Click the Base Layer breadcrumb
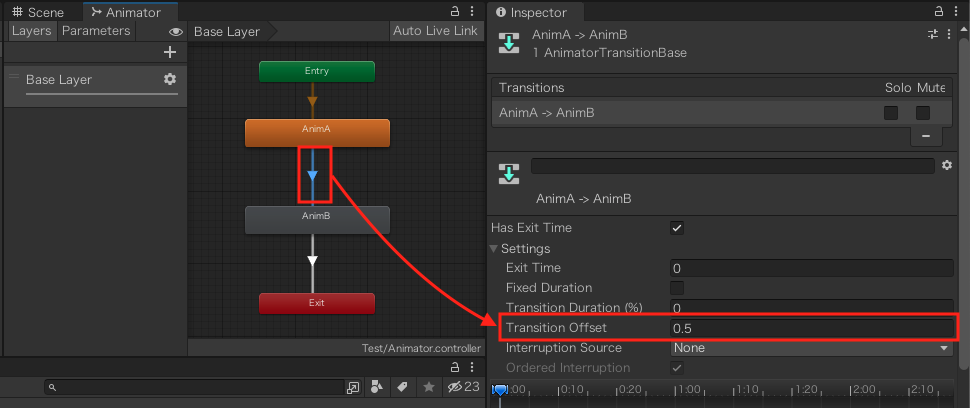Screen dimensions: 970x408 click(227, 32)
